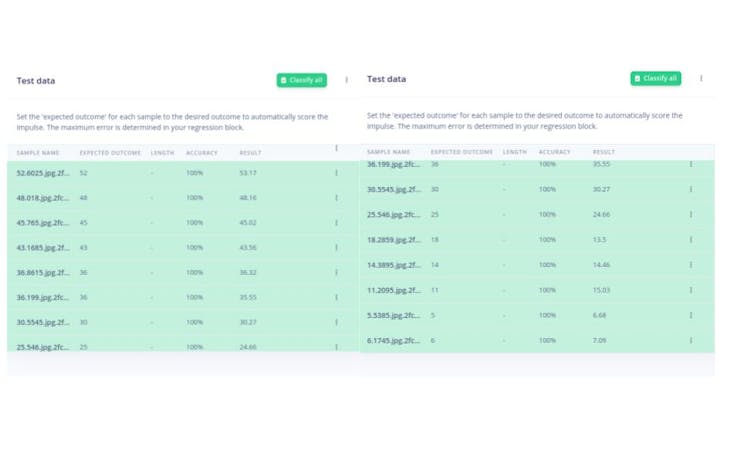The image size is (740, 463).
Task: Select 25.546.jpg.2fc... in the right panel
Action: 394,214
